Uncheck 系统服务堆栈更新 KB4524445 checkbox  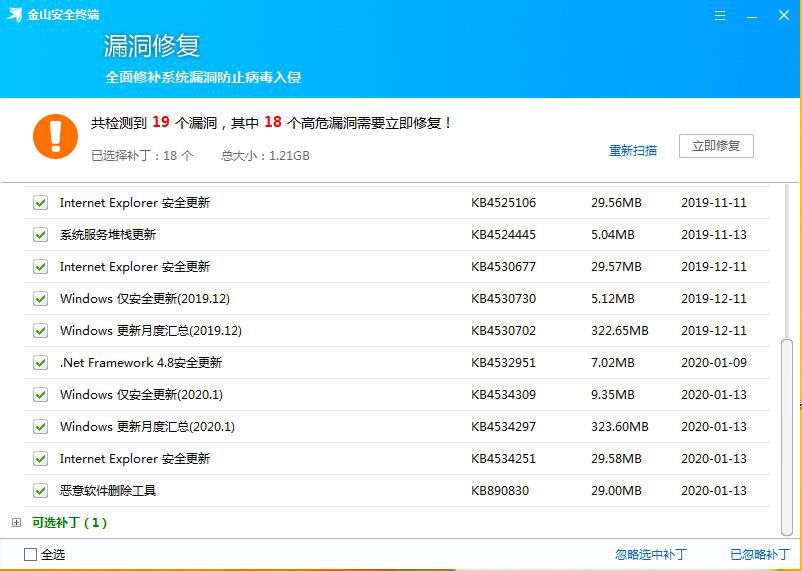[40, 235]
